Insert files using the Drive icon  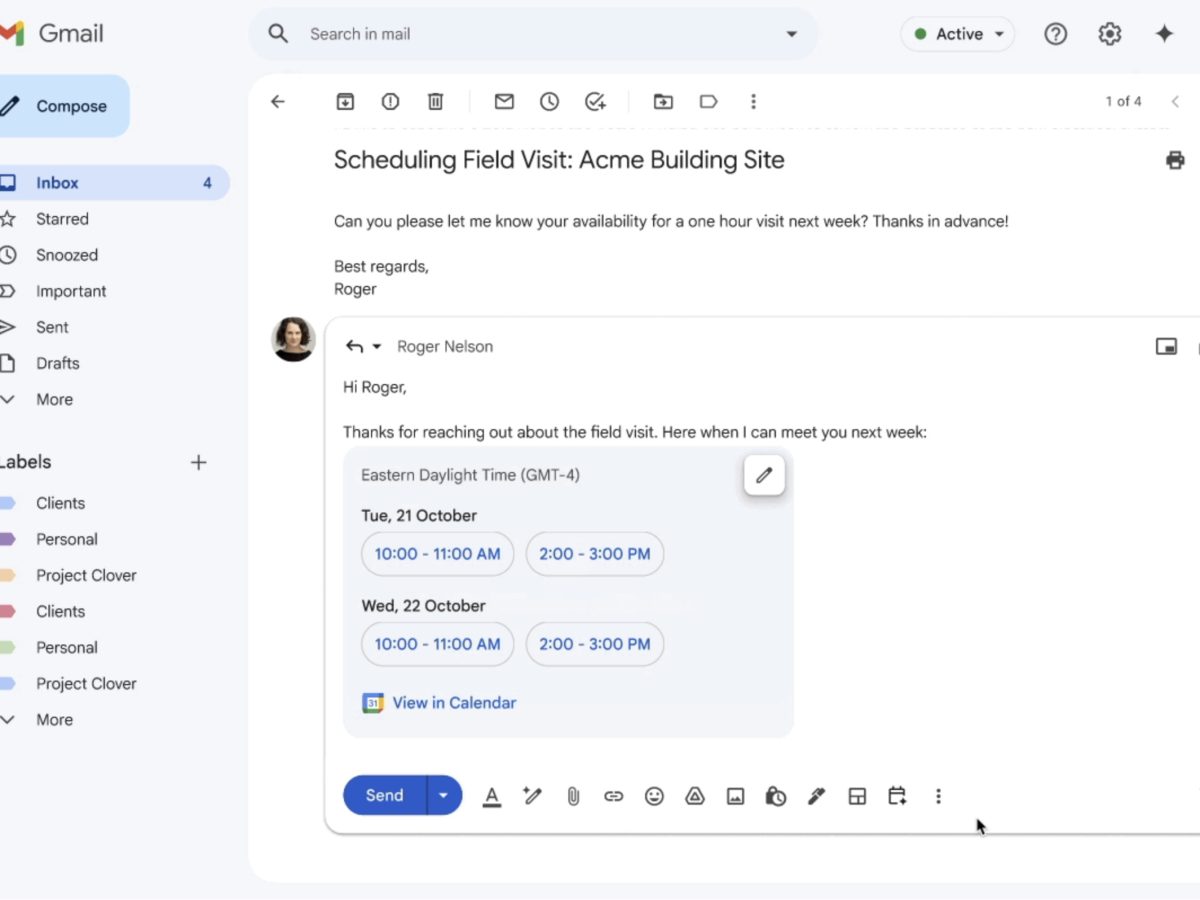695,796
